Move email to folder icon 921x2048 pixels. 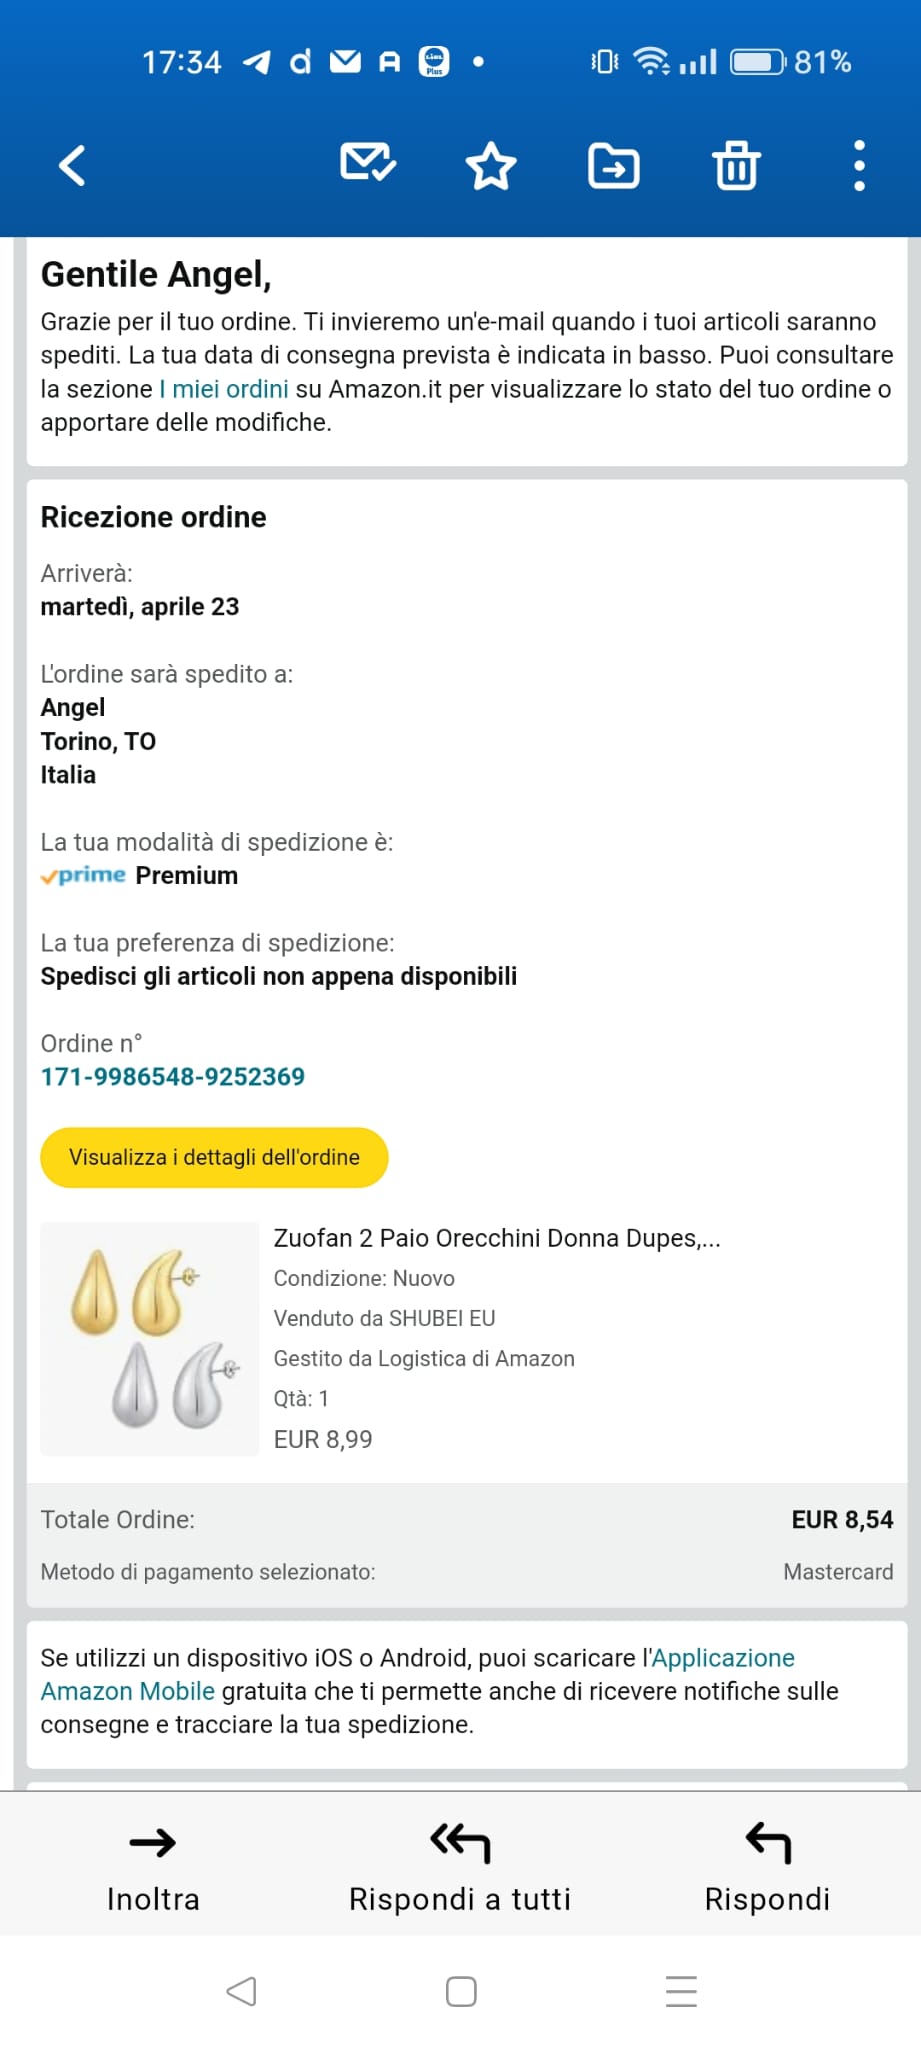(613, 166)
